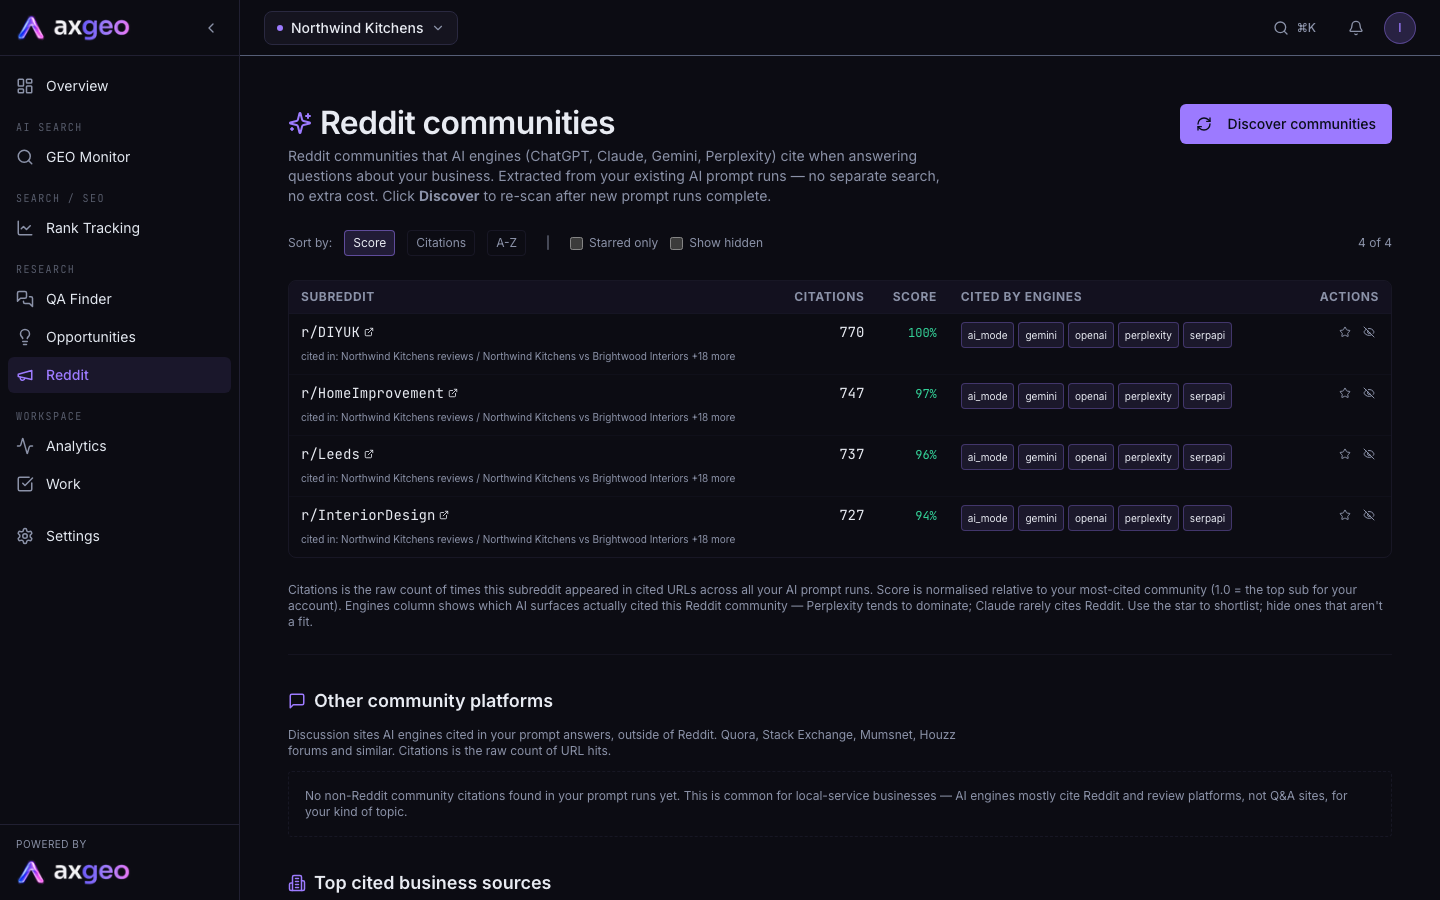Open GEO Monitor in the sidebar
The width and height of the screenshot is (1440, 900).
pos(120,157)
